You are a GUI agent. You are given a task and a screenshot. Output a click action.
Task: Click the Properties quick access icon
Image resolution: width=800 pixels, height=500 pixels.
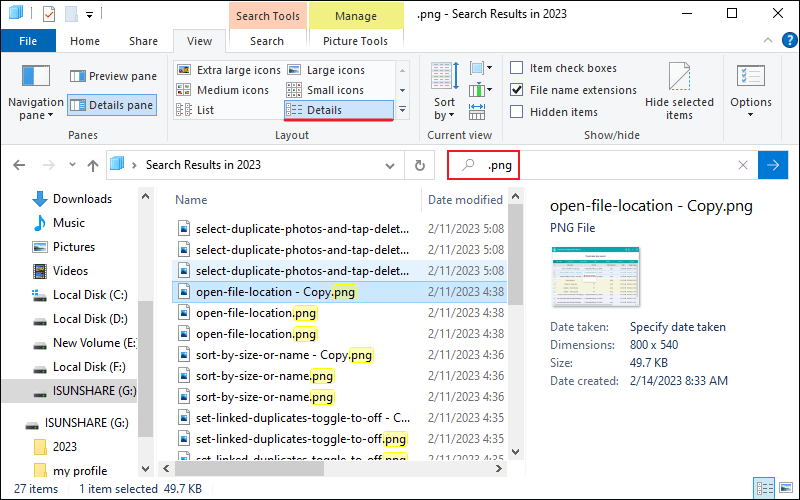pyautogui.click(x=48, y=14)
